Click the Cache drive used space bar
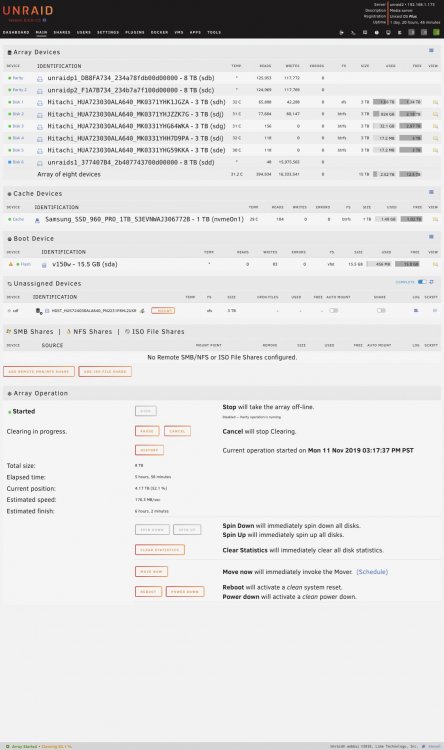Viewport: 444px width, 750px height. point(386,219)
